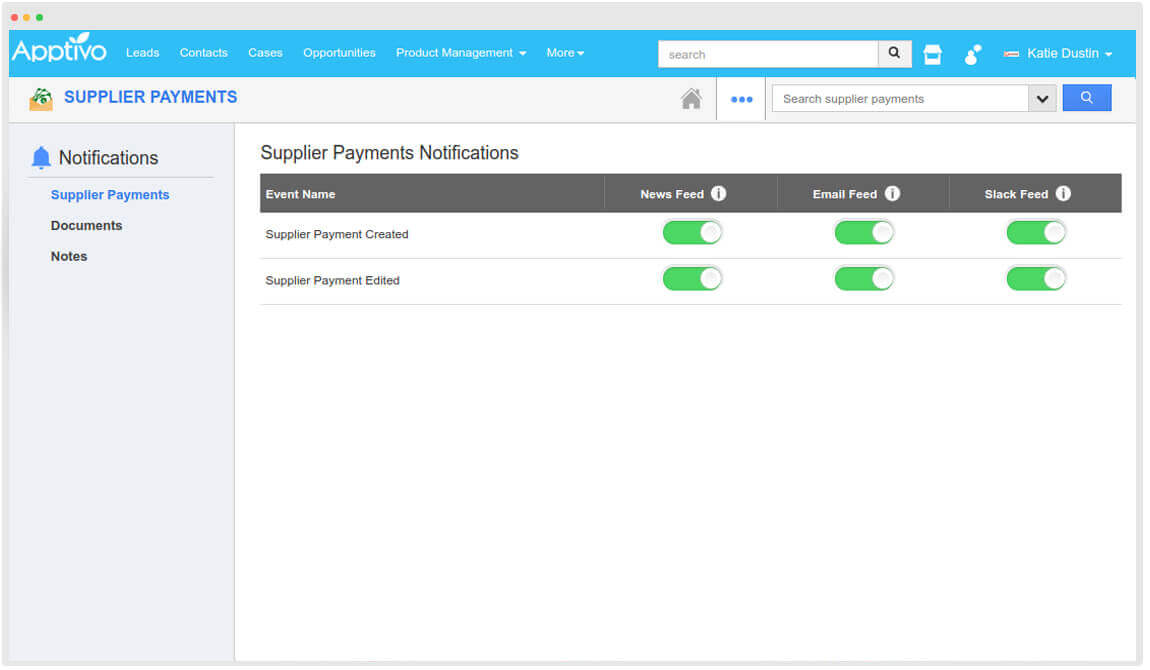Click the Email Feed info icon

click(x=892, y=194)
